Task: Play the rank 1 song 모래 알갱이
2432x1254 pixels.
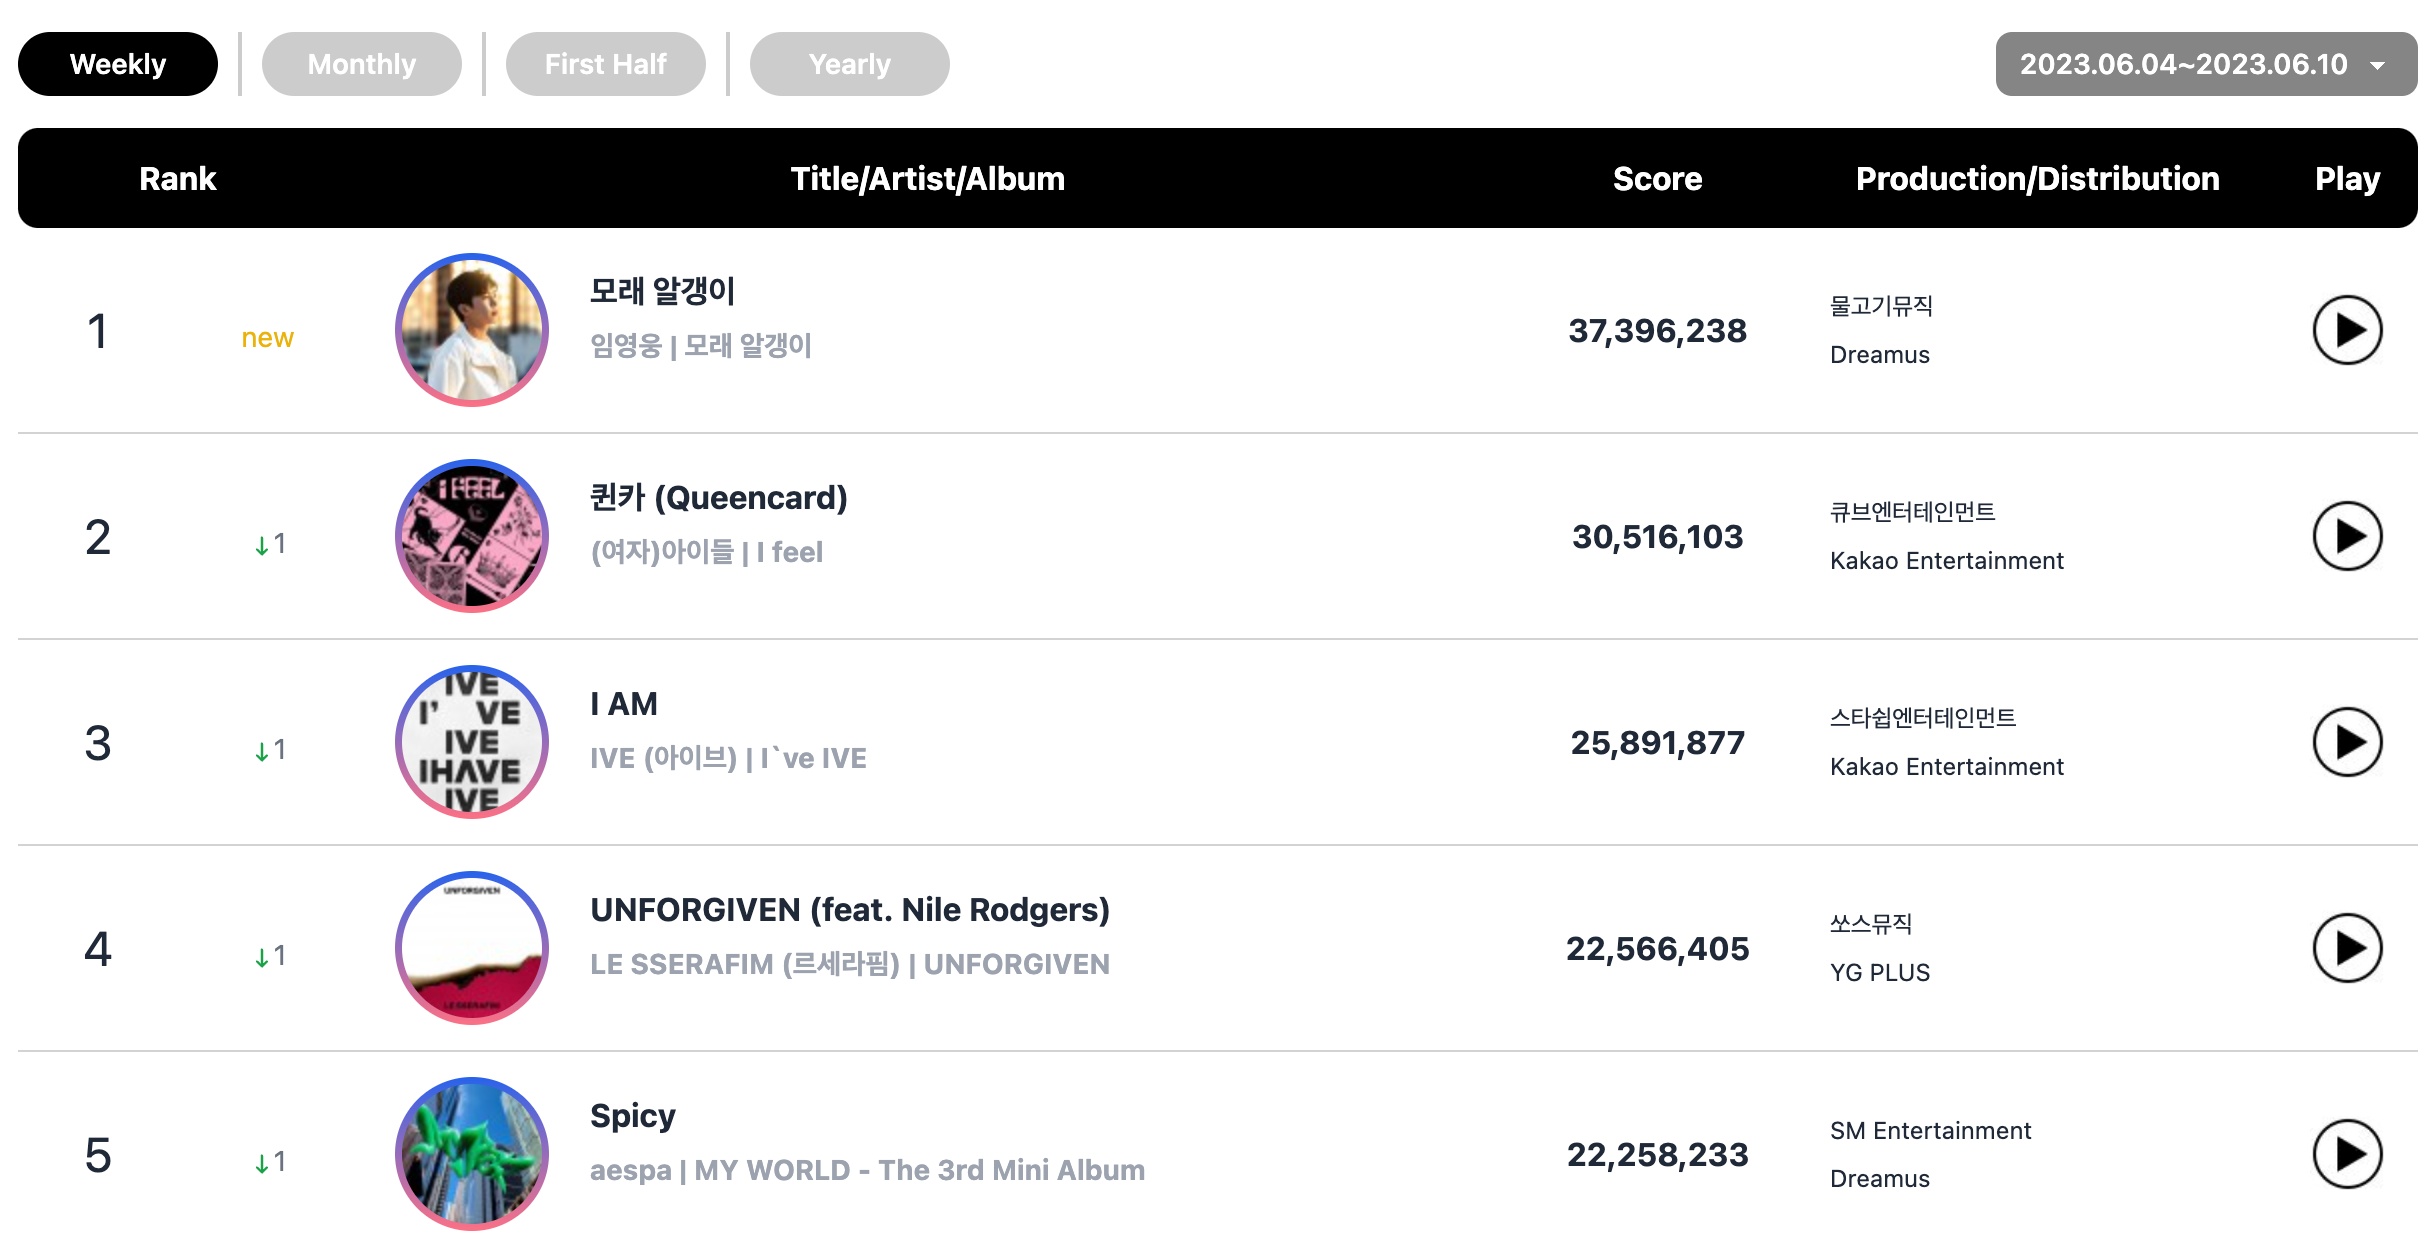Action: pyautogui.click(x=2347, y=330)
